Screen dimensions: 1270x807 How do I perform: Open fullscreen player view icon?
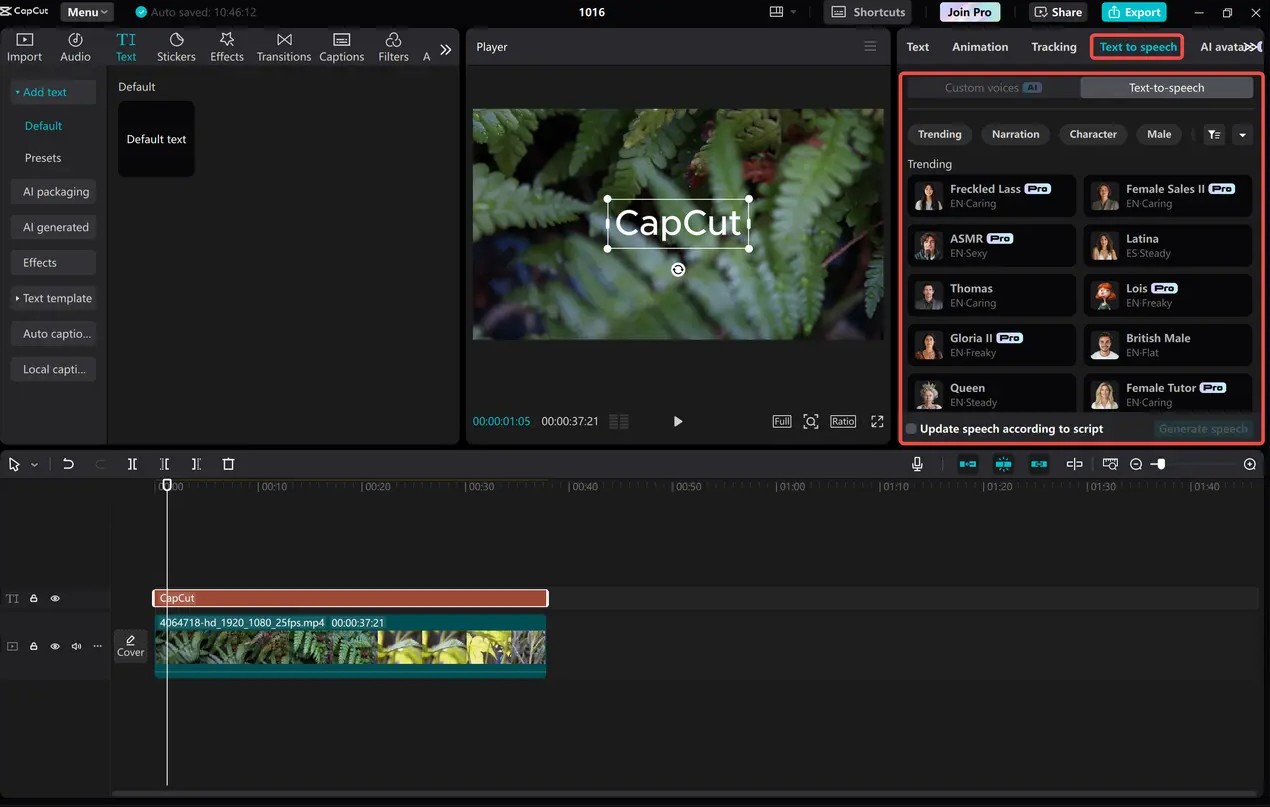click(x=877, y=421)
